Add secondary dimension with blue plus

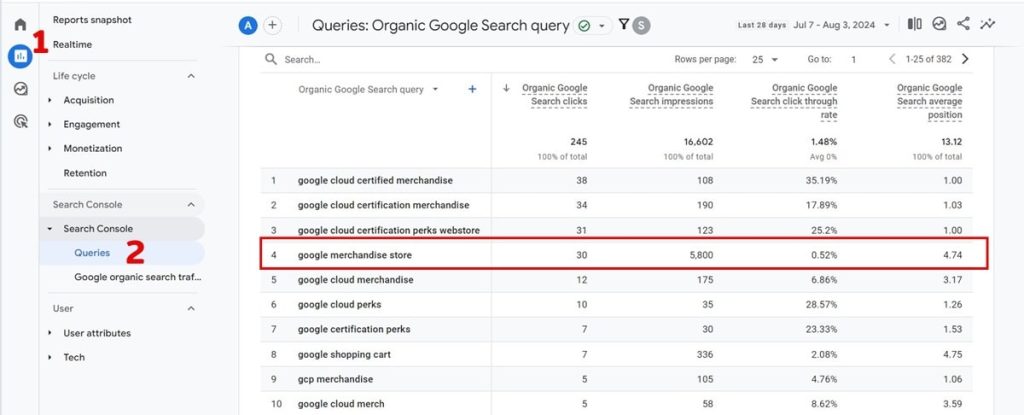tap(472, 90)
